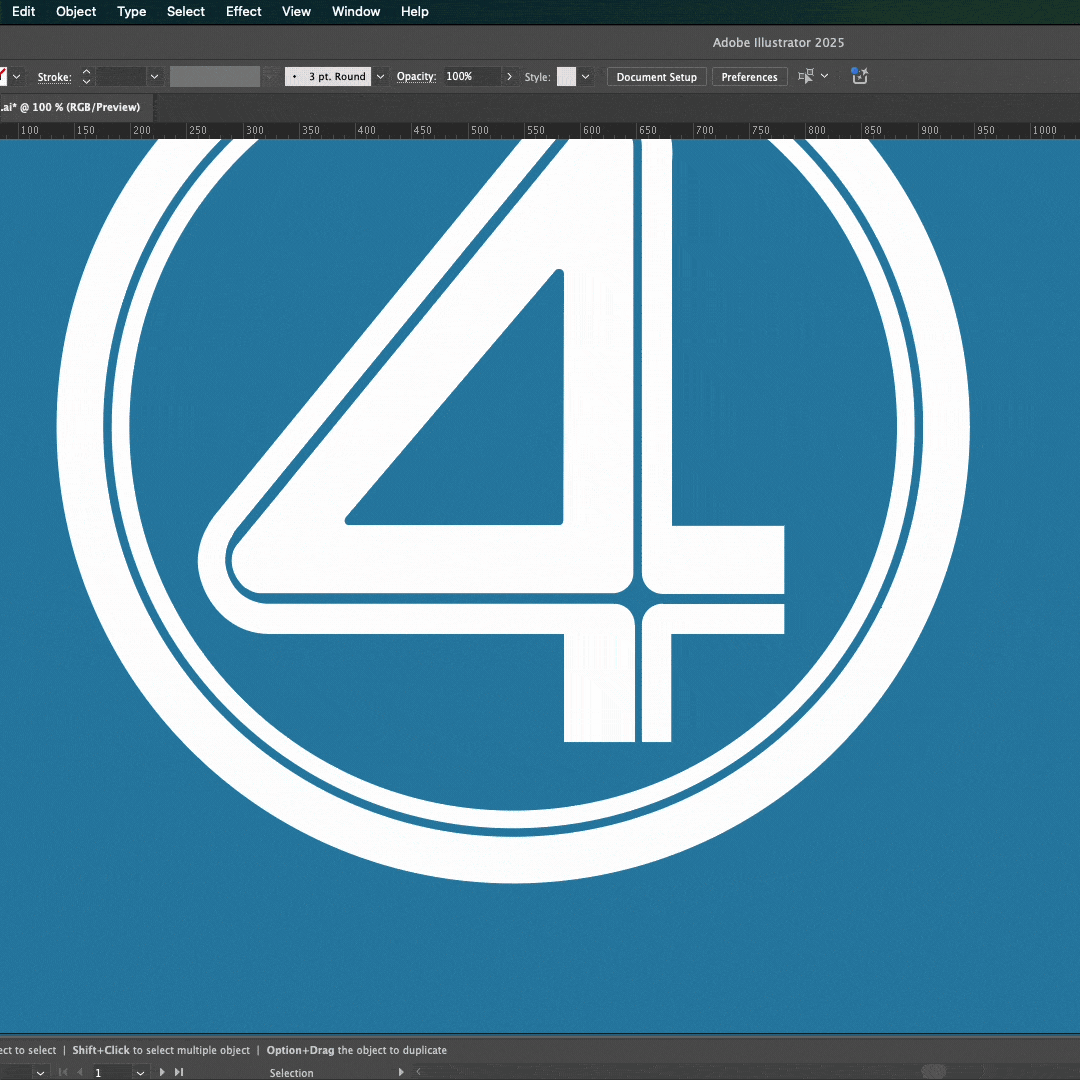
Task: Click the horizontal scrollbar thumb
Action: 934,1071
